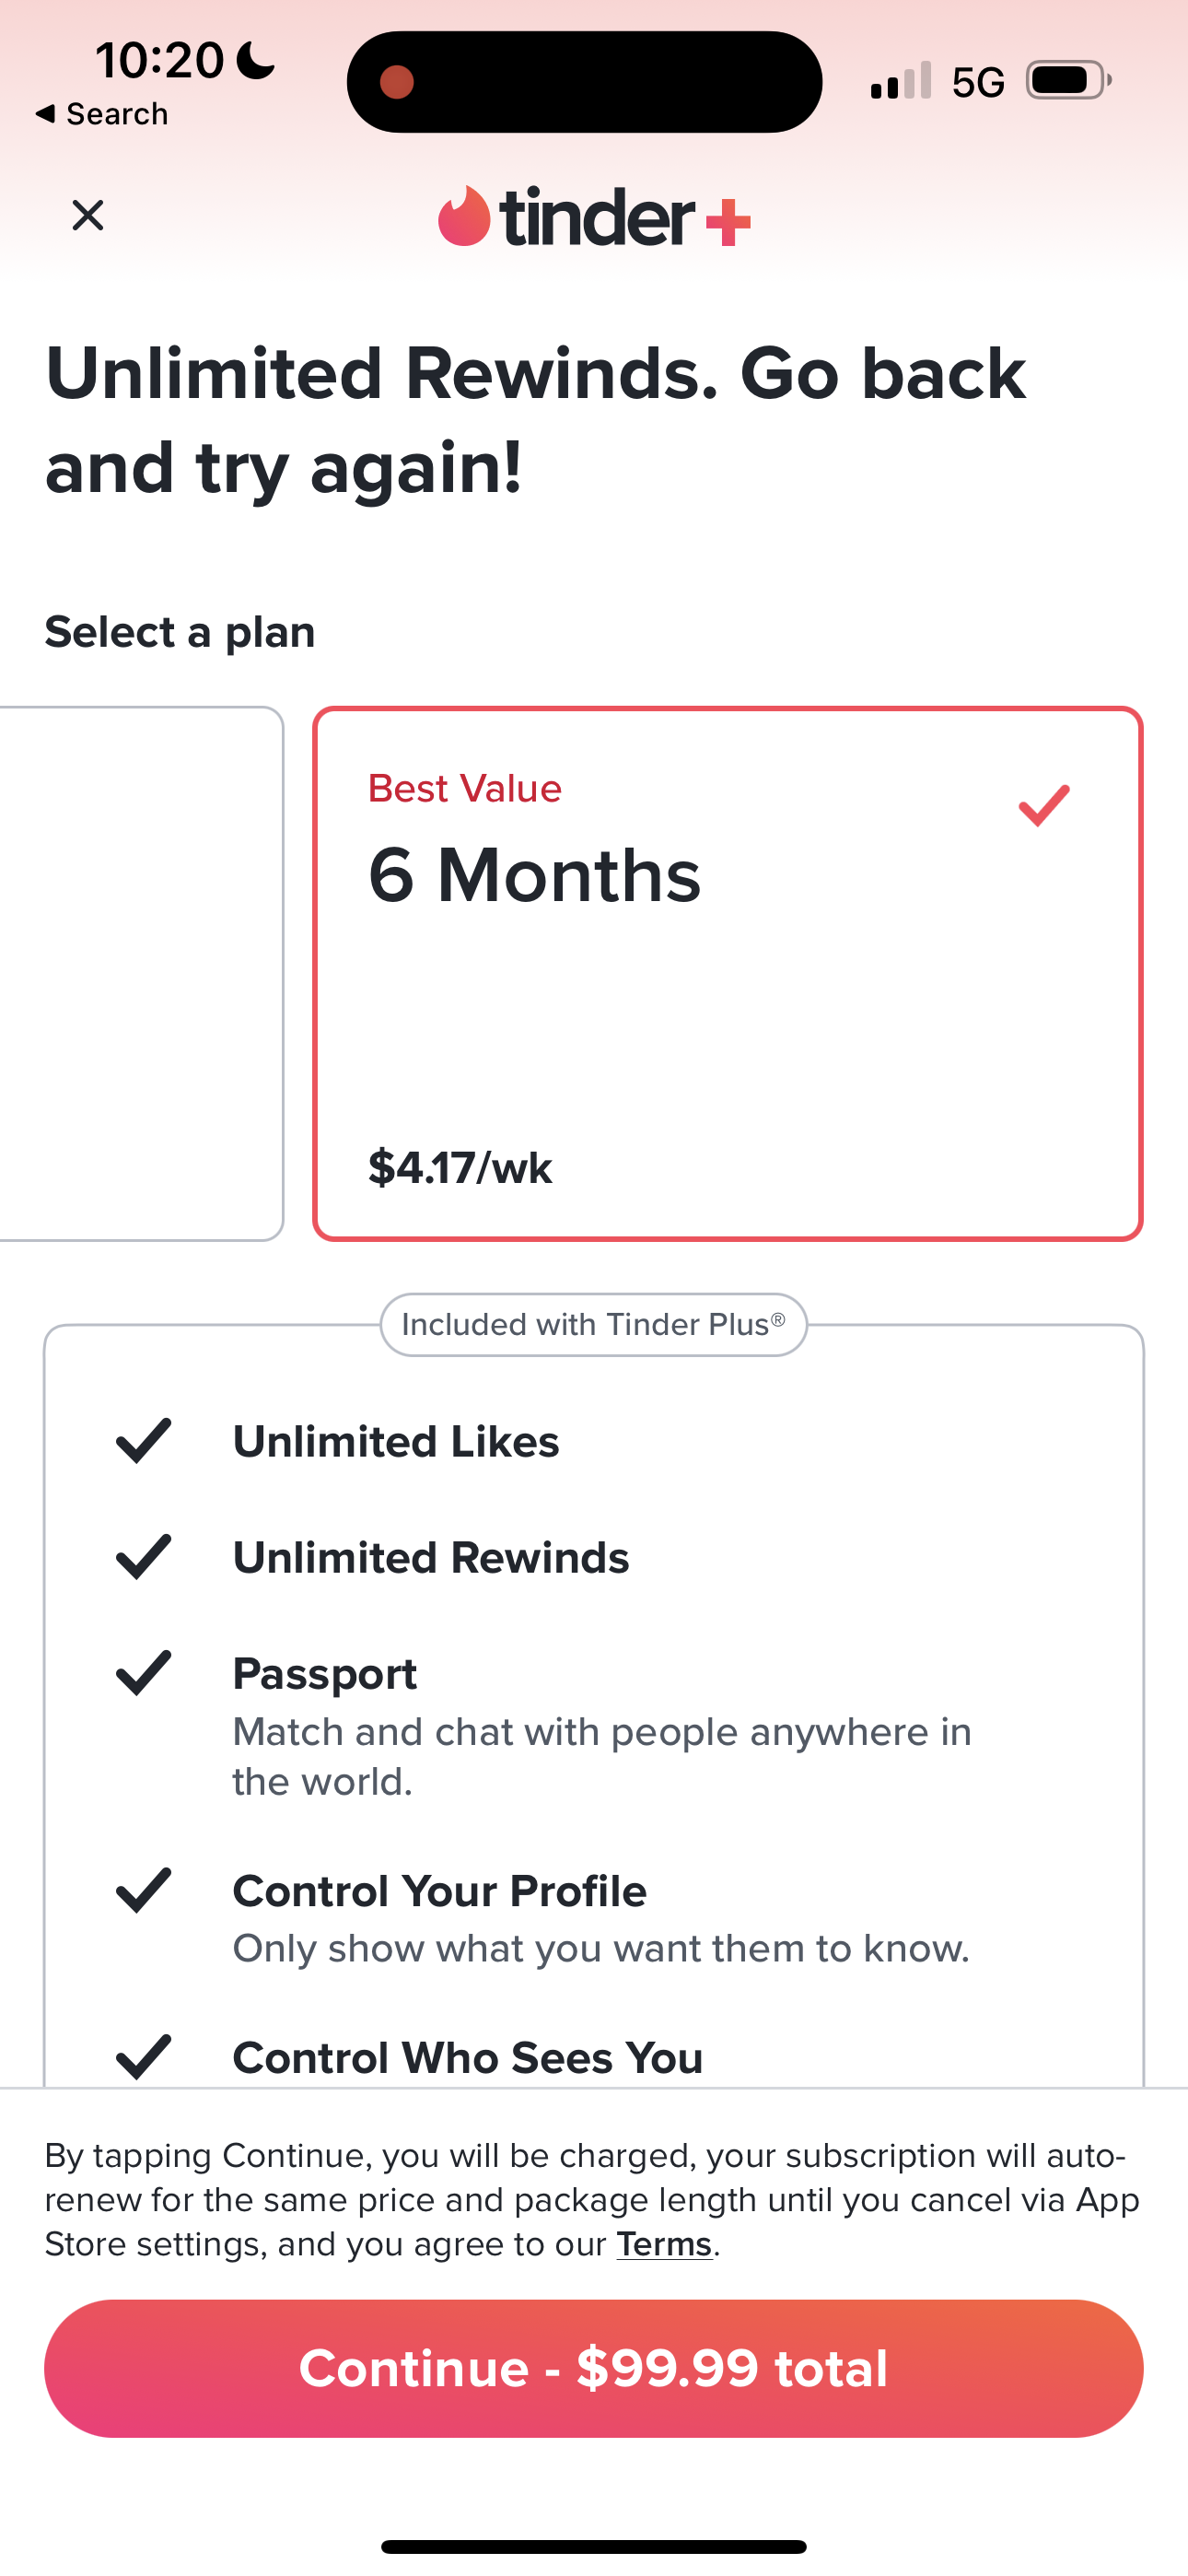Open the Terms link
The width and height of the screenshot is (1188, 2576).
[x=663, y=2244]
